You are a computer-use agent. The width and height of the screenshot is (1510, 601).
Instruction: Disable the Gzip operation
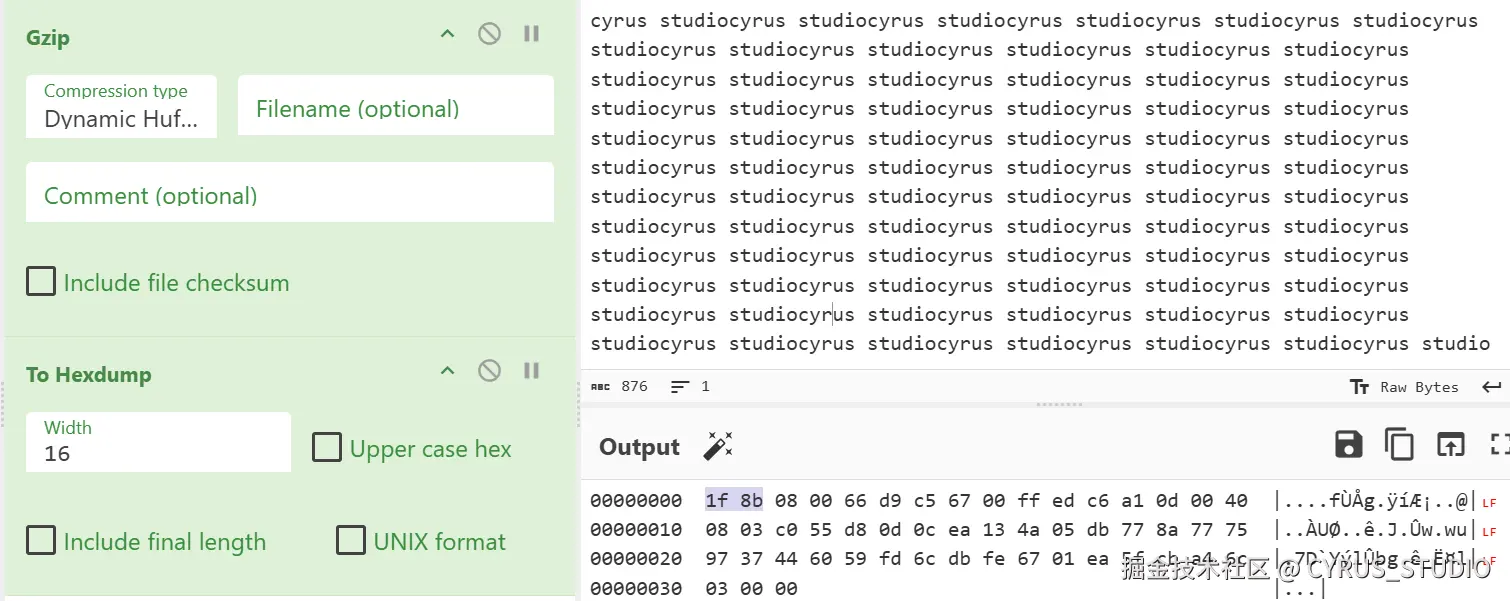pyautogui.click(x=489, y=34)
